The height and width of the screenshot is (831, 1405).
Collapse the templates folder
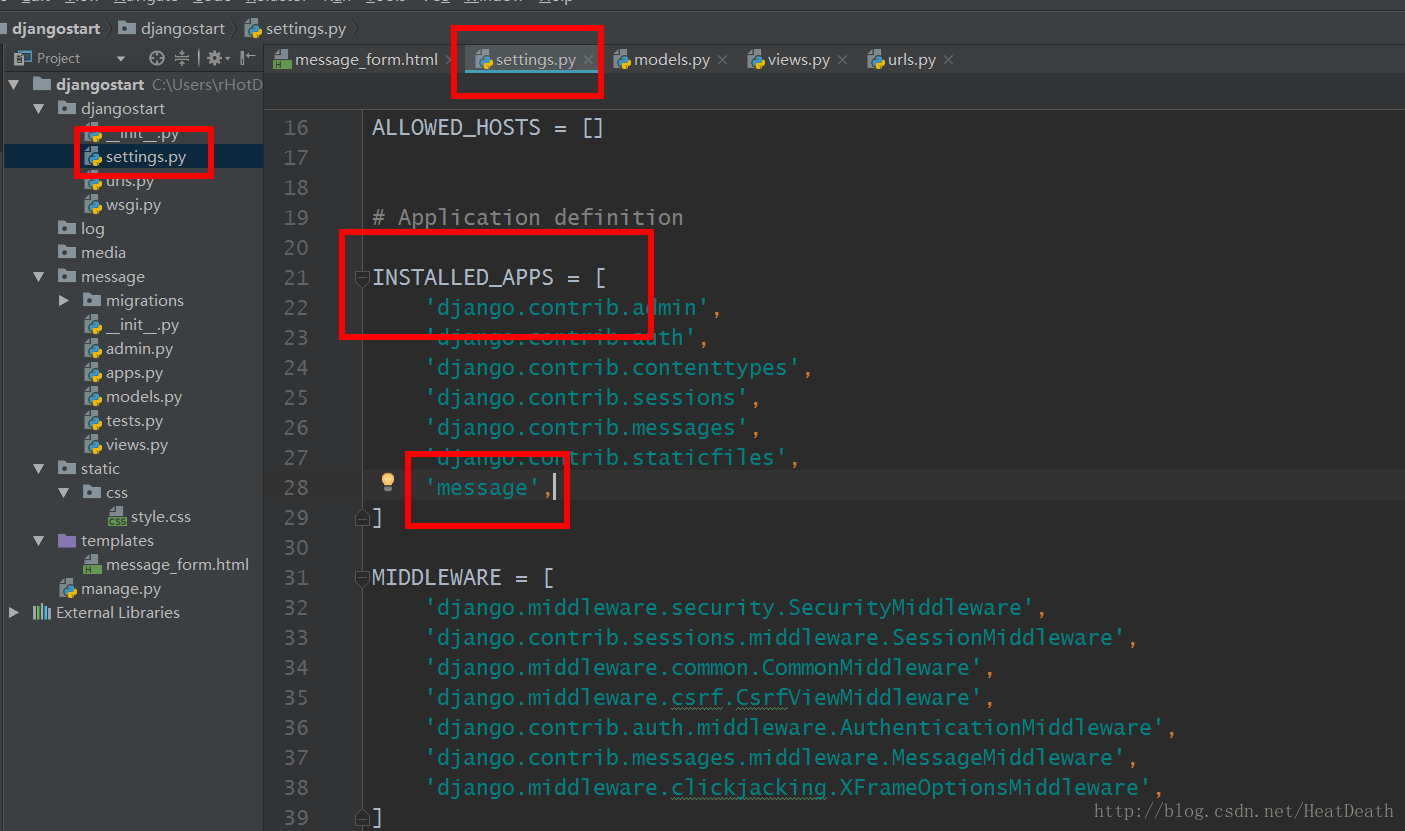(39, 540)
